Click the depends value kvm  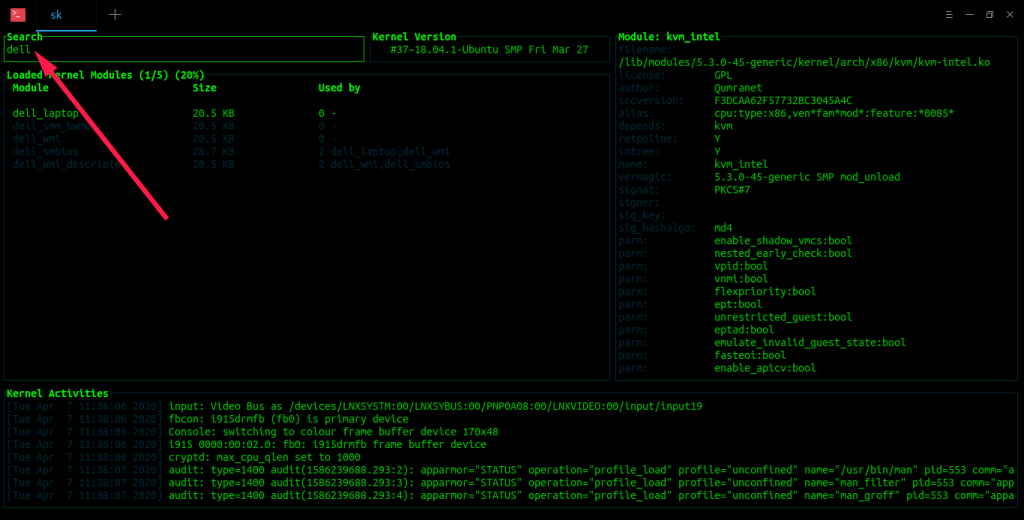point(723,126)
